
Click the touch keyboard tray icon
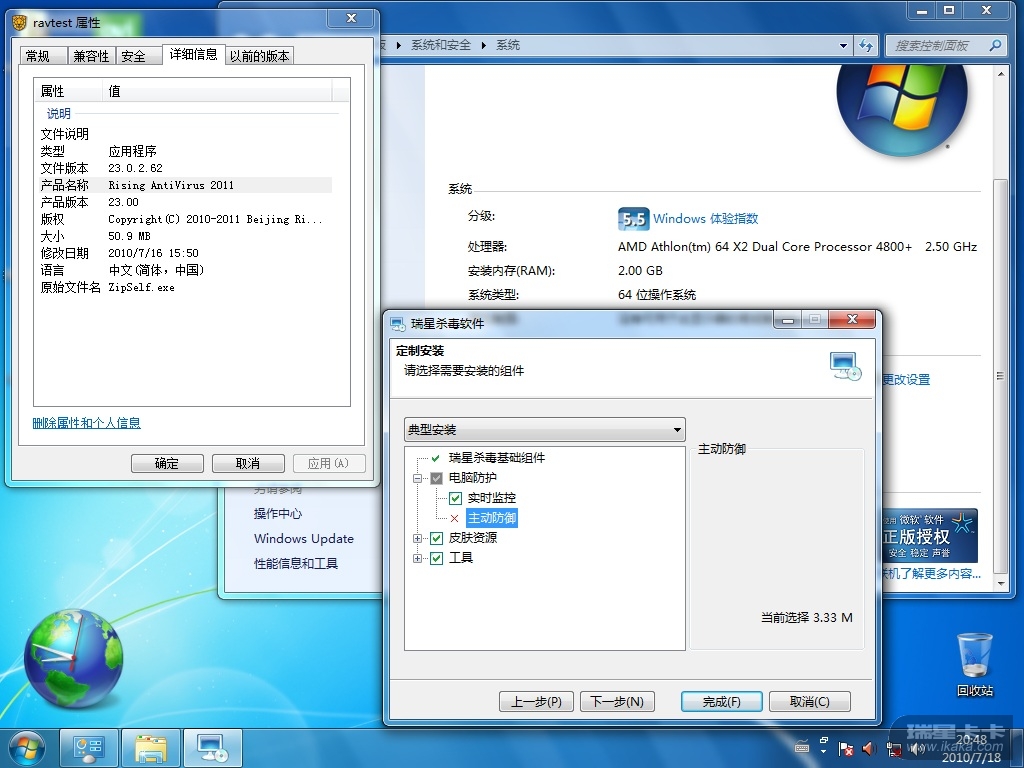click(802, 747)
